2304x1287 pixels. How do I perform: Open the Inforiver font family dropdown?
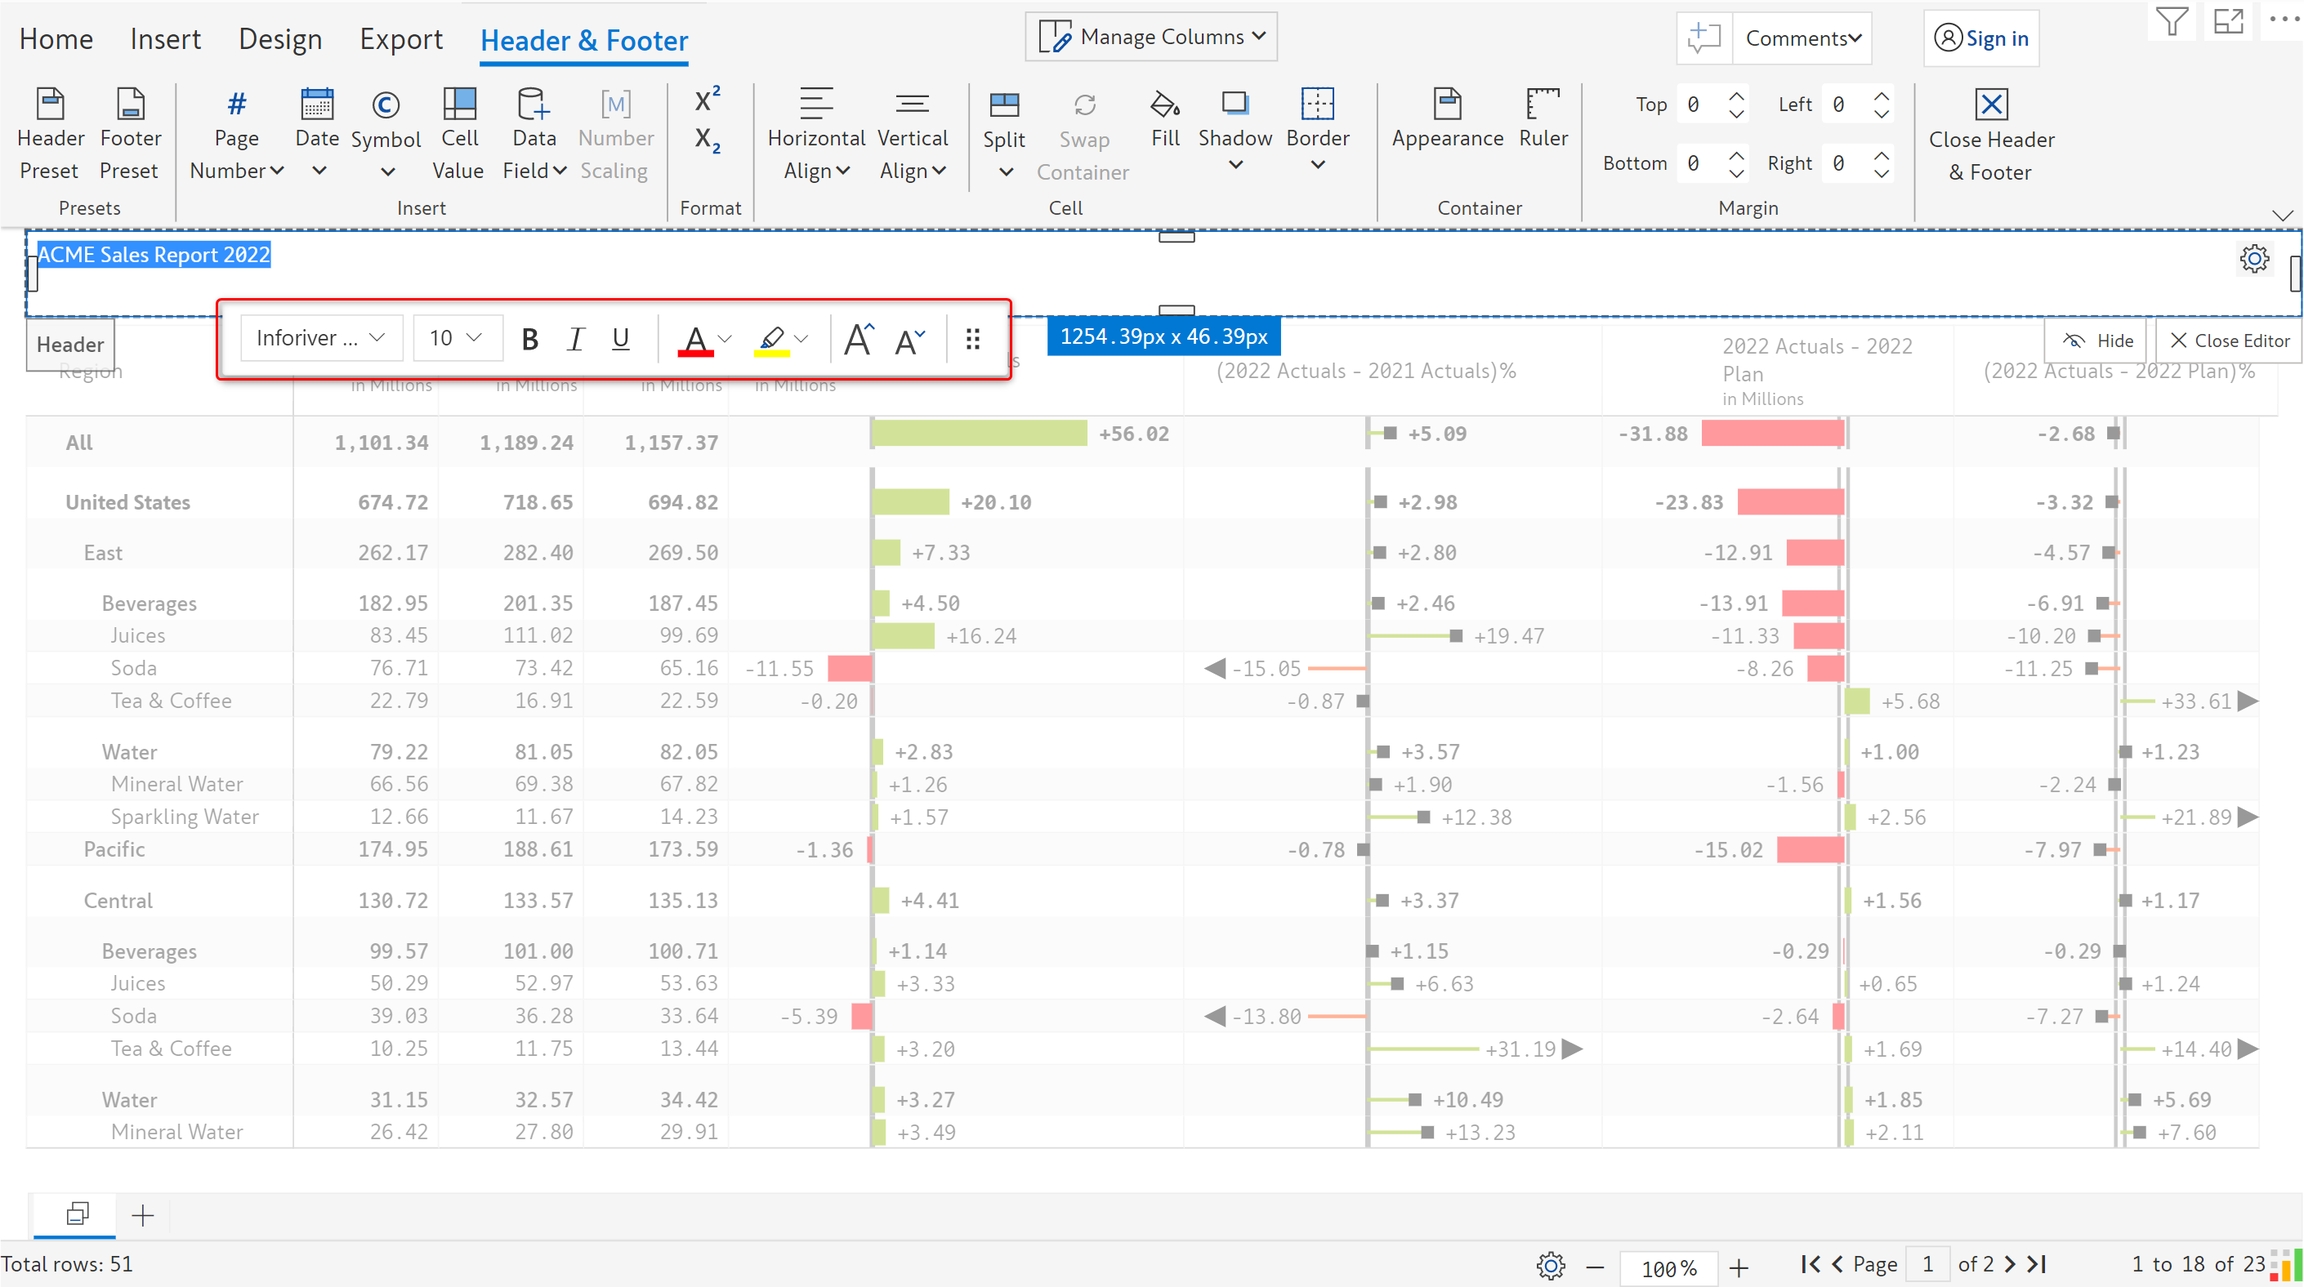321,338
